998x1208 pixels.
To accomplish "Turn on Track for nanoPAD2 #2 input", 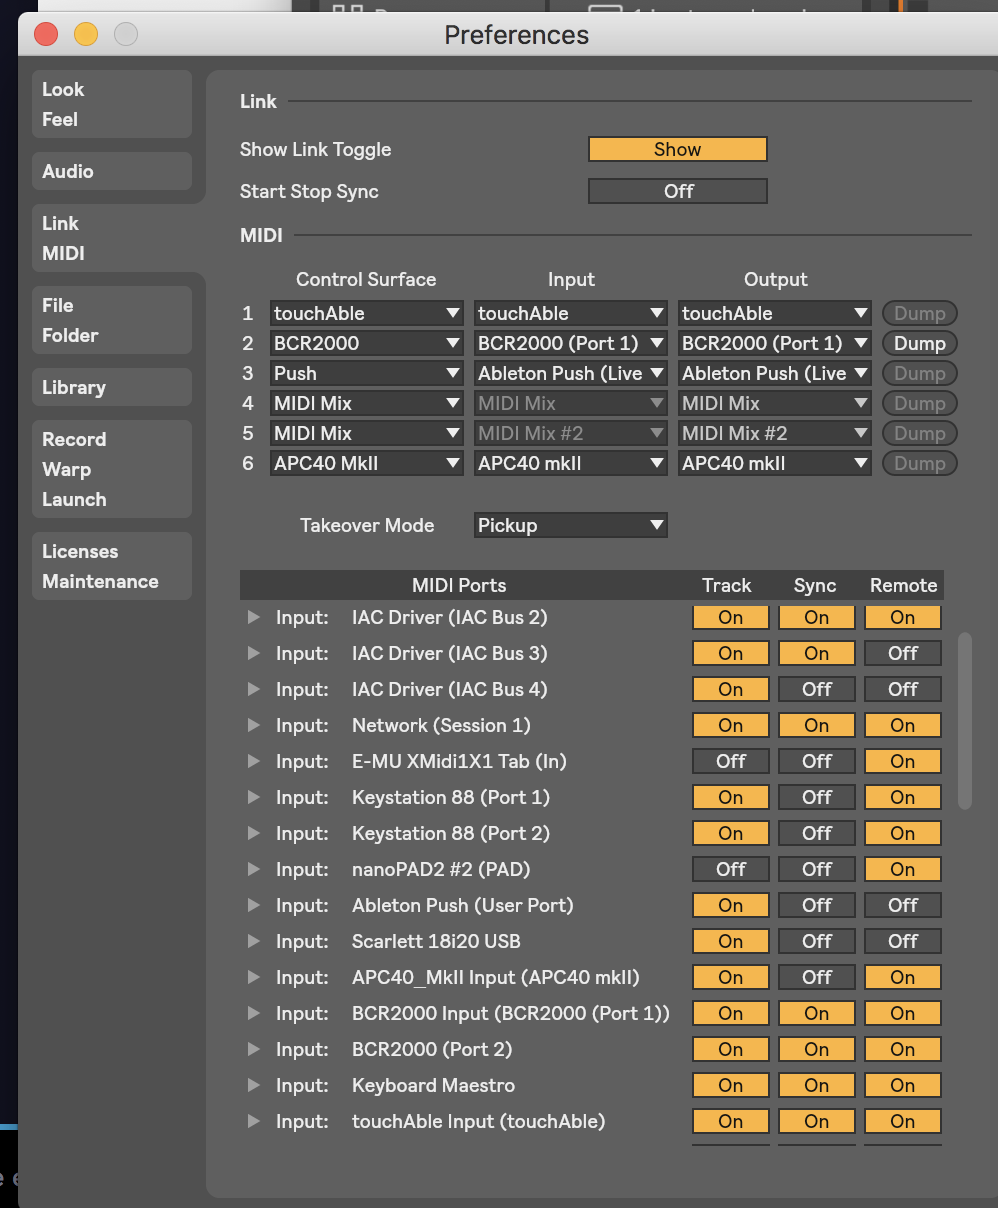I will (731, 869).
